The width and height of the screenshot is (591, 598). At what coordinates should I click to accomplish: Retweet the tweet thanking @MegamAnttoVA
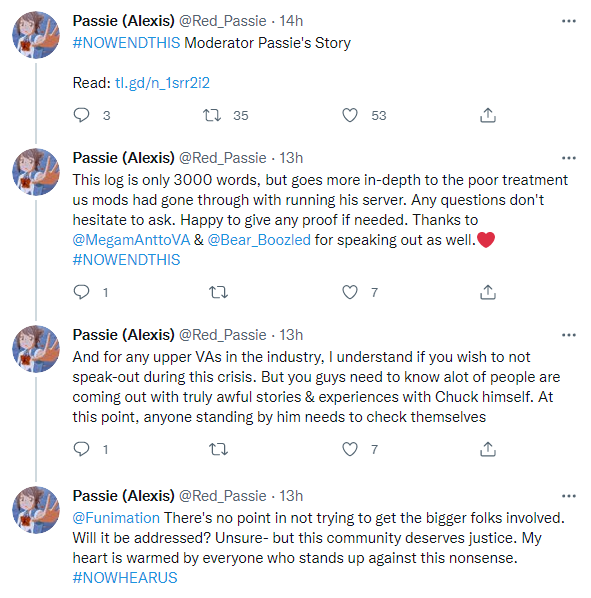218,293
